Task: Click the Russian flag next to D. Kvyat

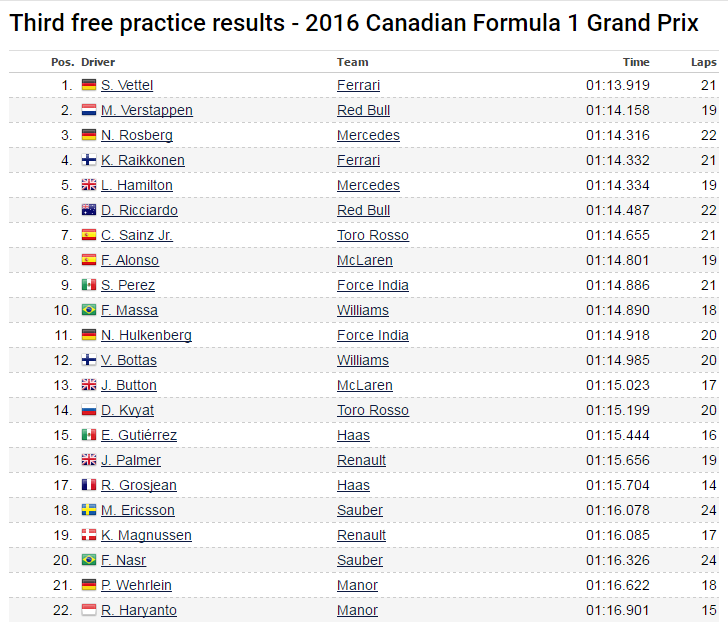Action: coord(89,410)
